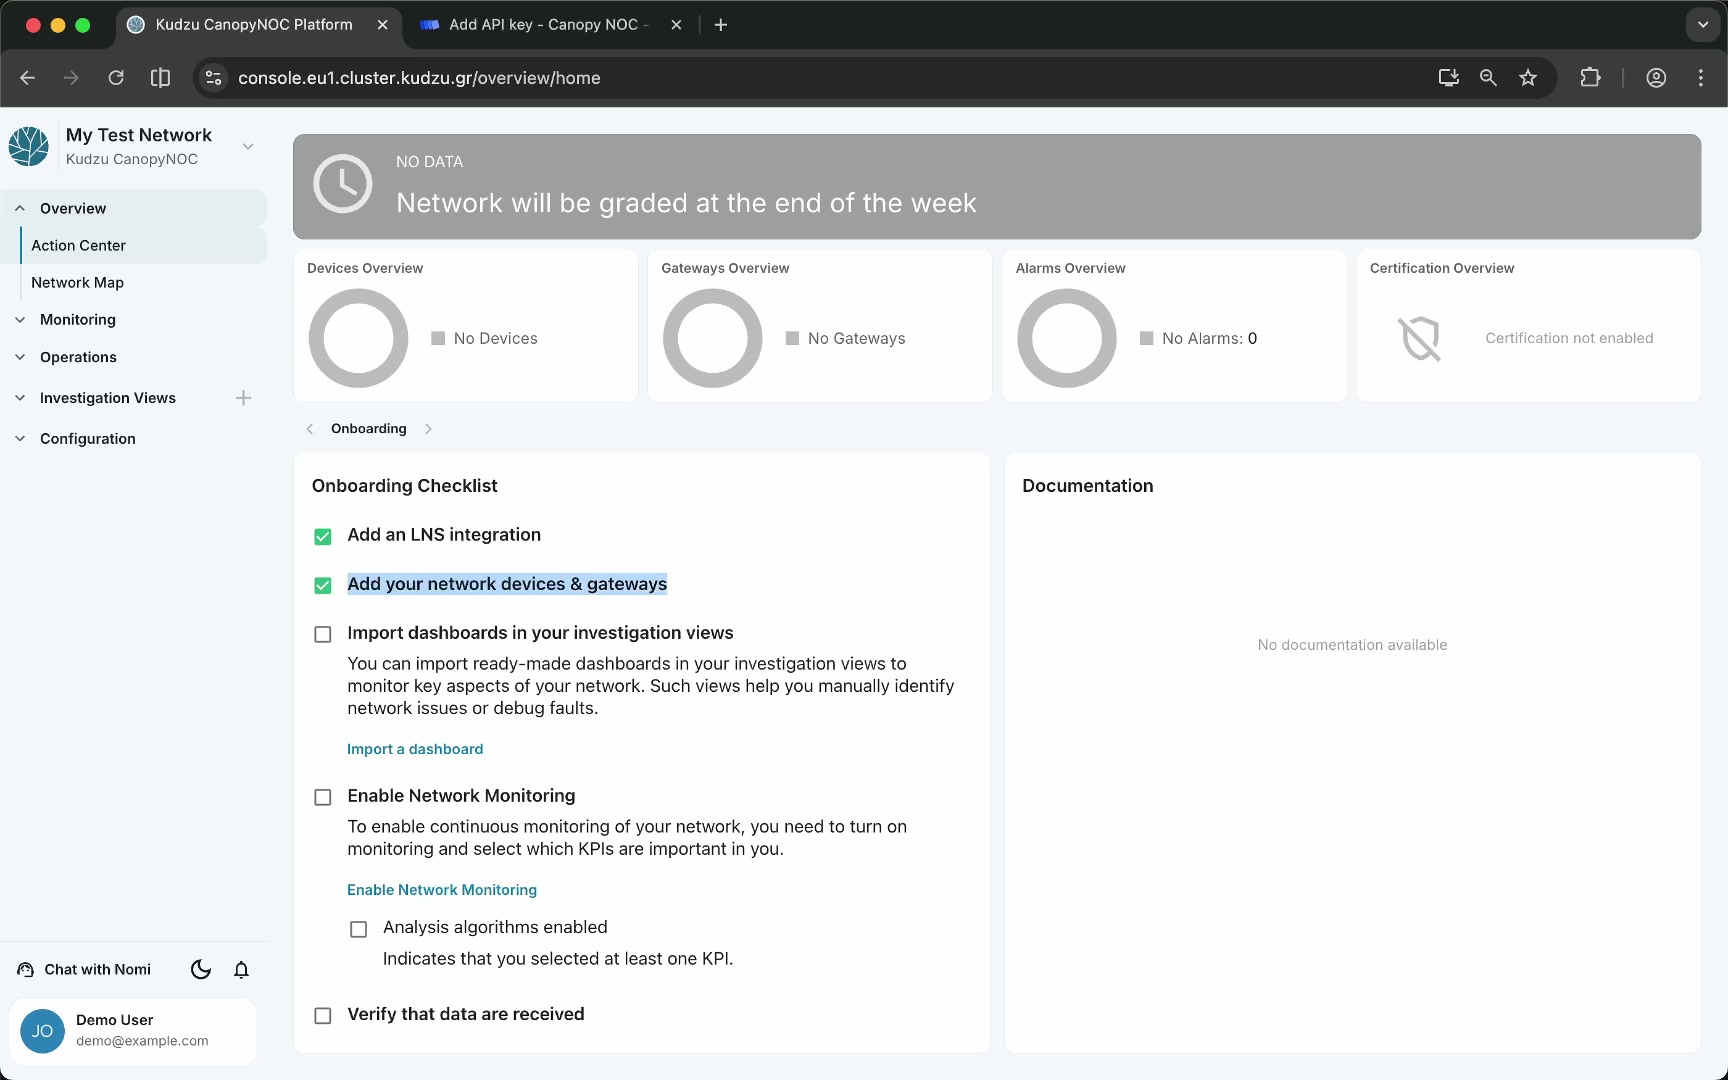Click install app icon in address bar
Screen dimensions: 1728x1080
(1448, 78)
